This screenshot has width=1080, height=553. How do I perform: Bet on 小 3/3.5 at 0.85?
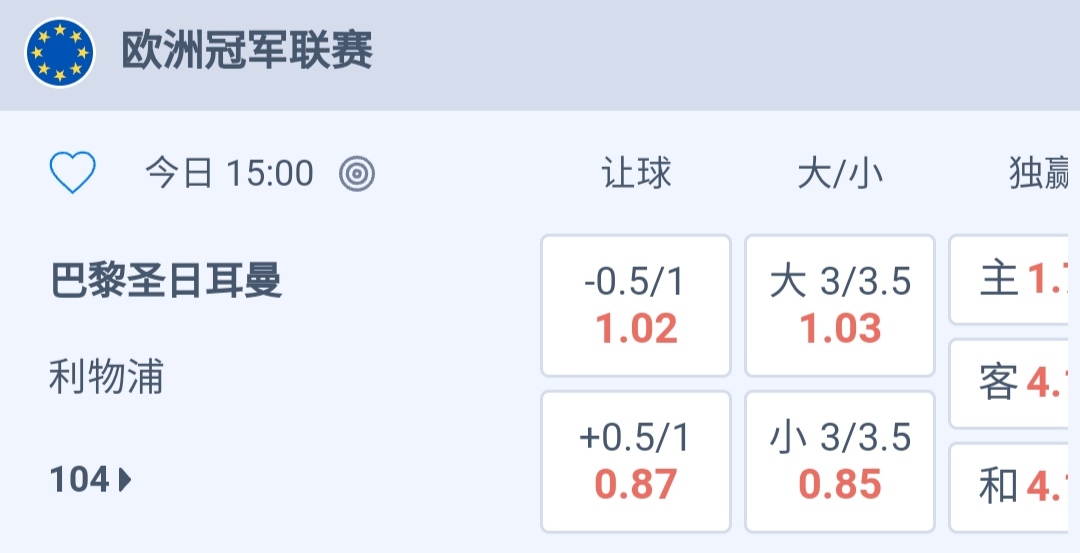click(840, 461)
